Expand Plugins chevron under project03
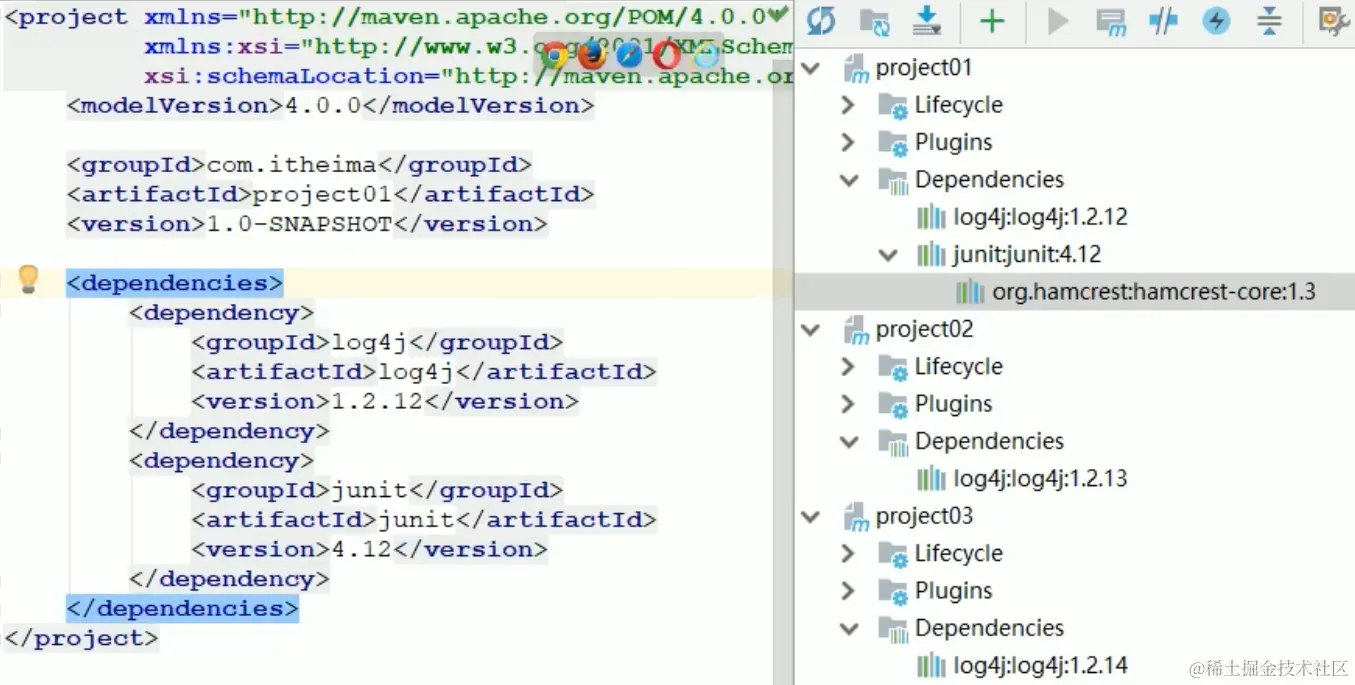1355x685 pixels. (848, 591)
